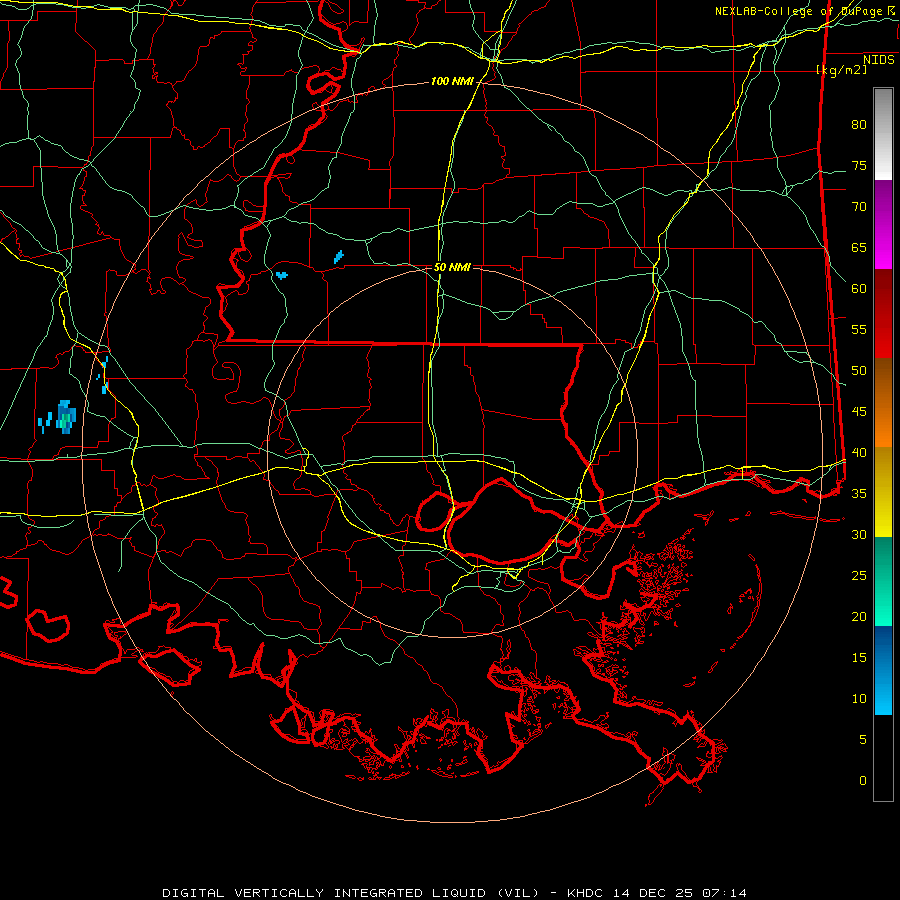This screenshot has width=900, height=900.
Task: Select the 65 value on the color scale
Action: pyautogui.click(x=859, y=247)
